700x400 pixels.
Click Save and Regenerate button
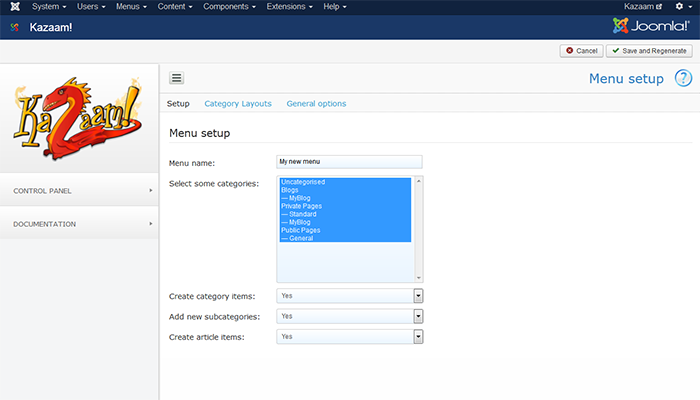pos(649,51)
